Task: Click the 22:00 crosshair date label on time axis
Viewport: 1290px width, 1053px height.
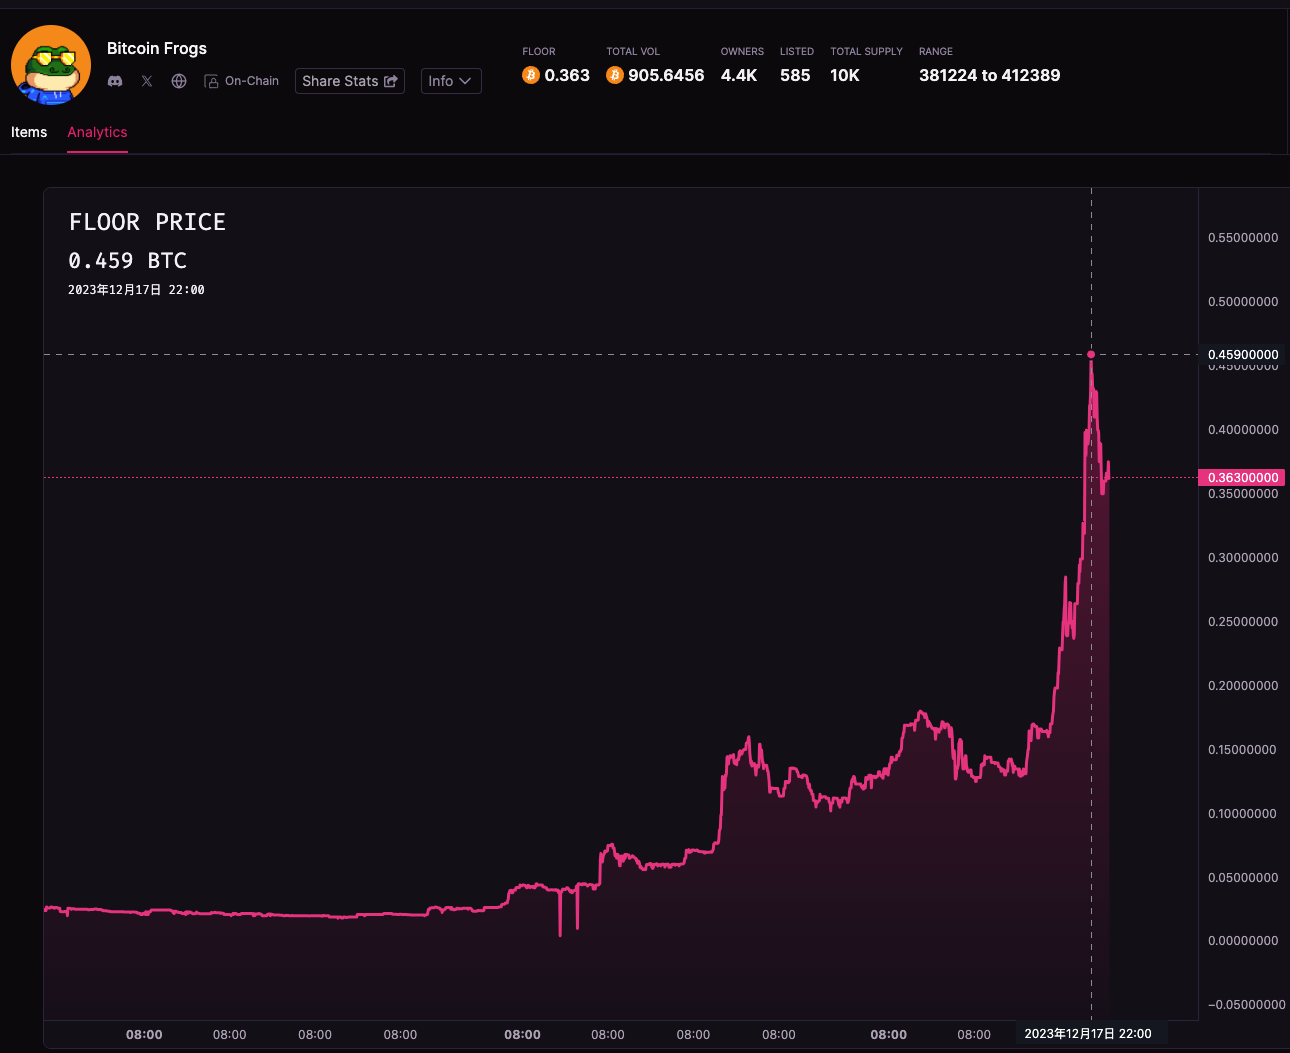Action: tap(1088, 1034)
